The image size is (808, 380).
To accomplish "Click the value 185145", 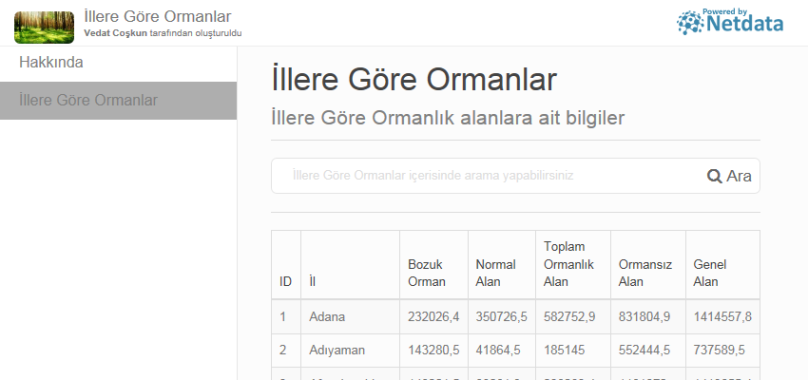I will click(x=564, y=350).
